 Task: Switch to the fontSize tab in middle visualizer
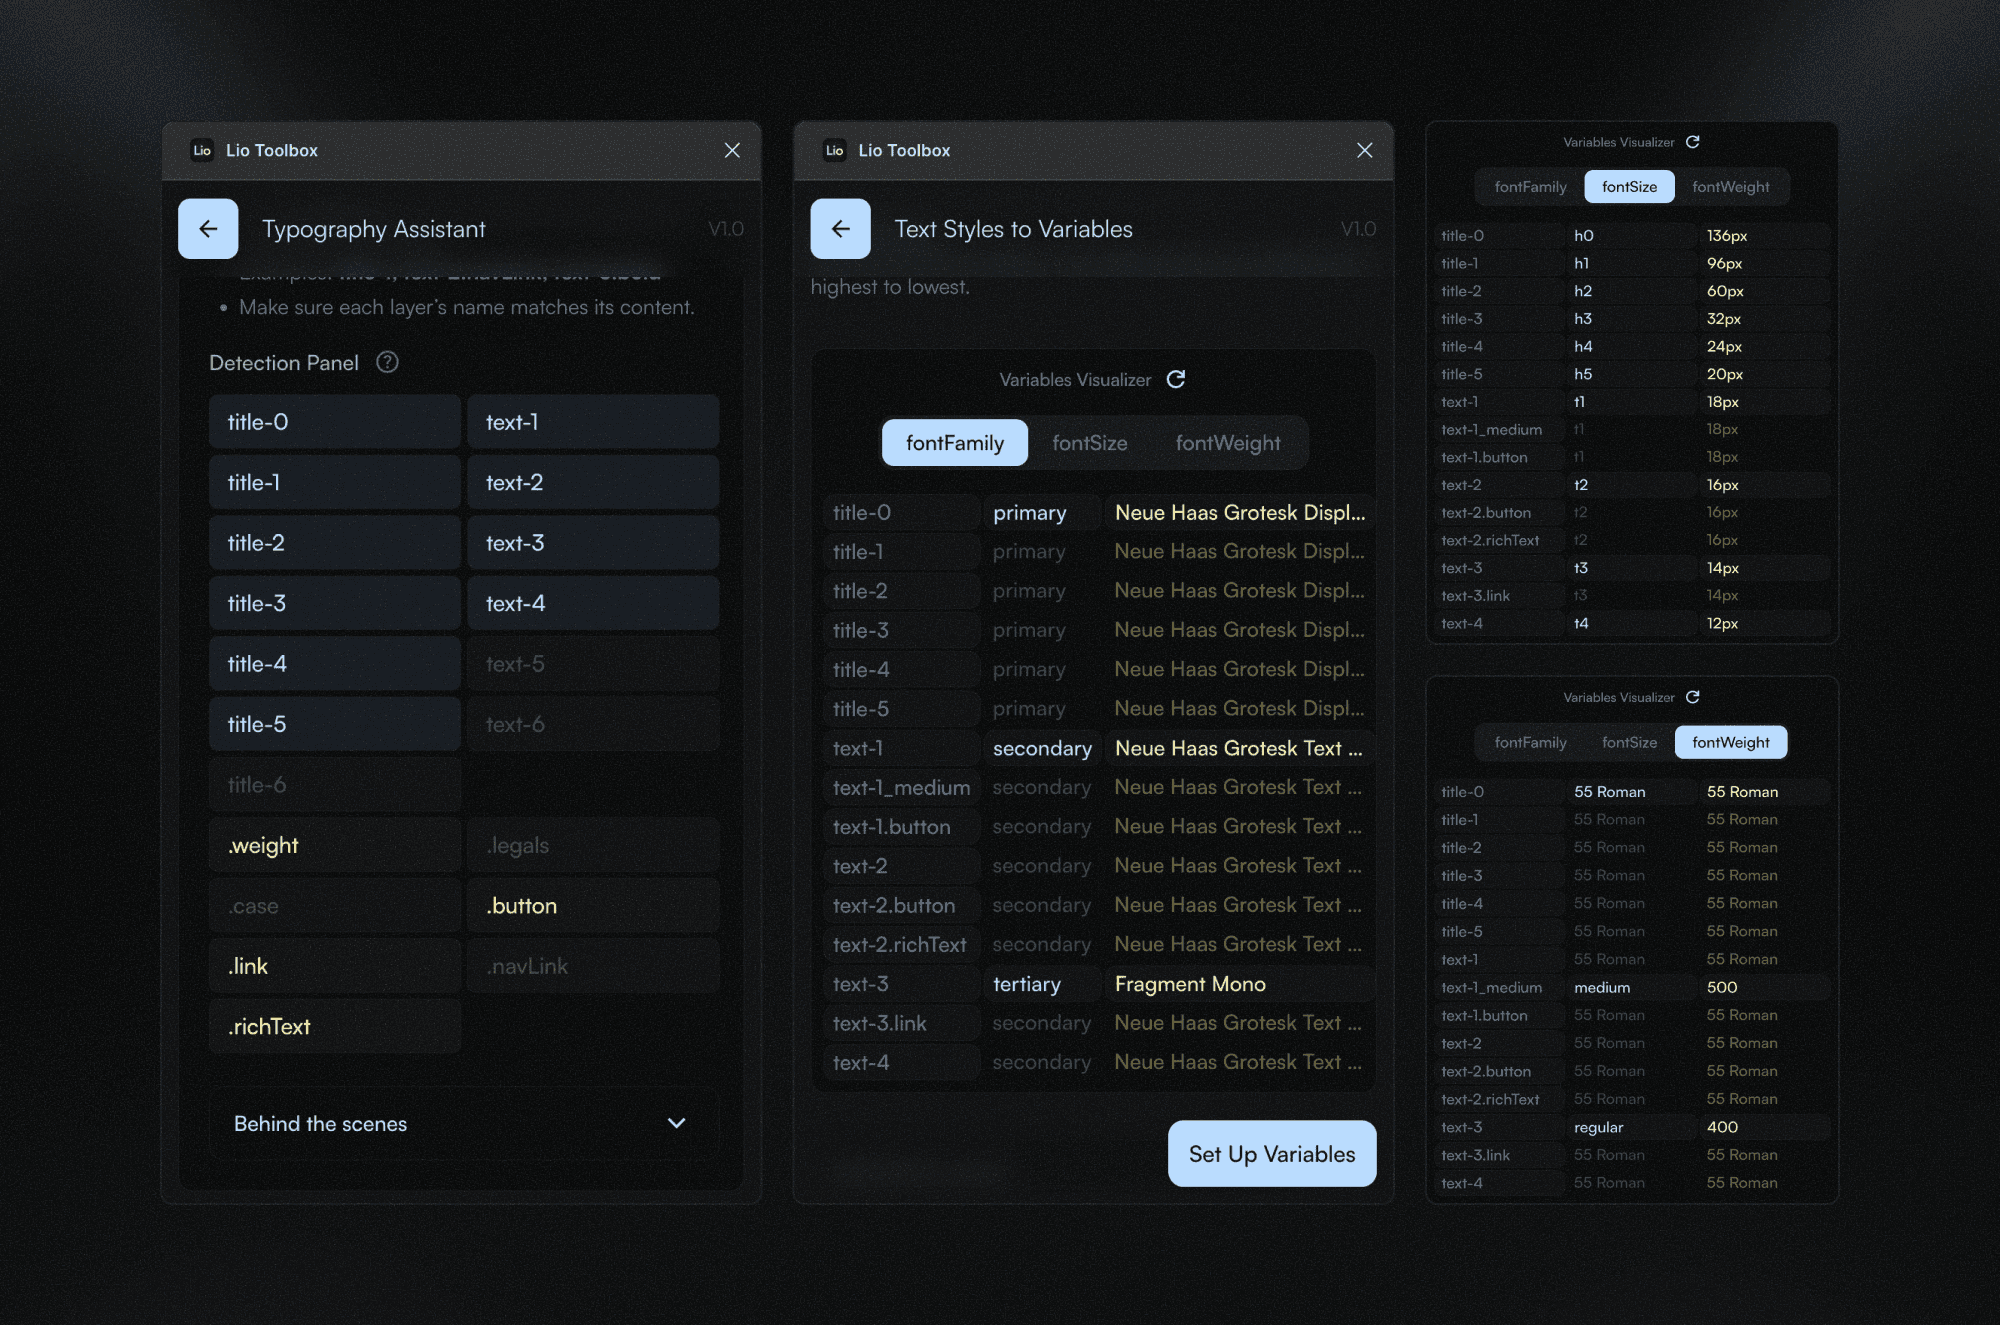coord(1089,442)
